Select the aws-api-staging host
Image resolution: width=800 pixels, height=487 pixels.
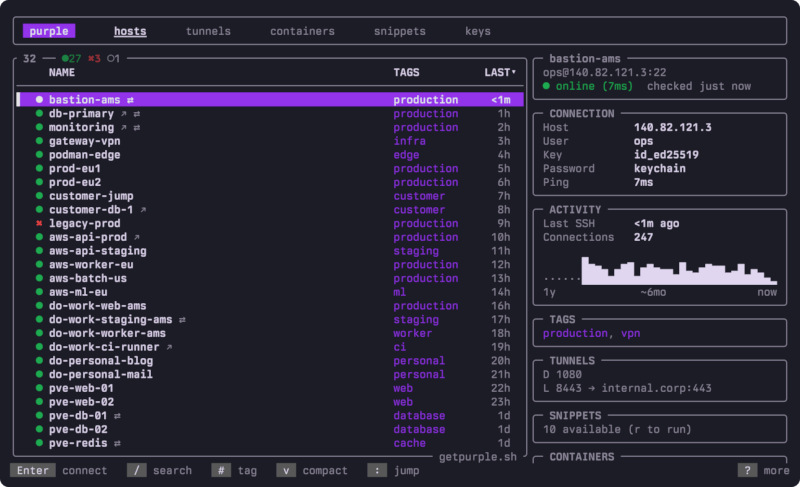tap(270, 251)
